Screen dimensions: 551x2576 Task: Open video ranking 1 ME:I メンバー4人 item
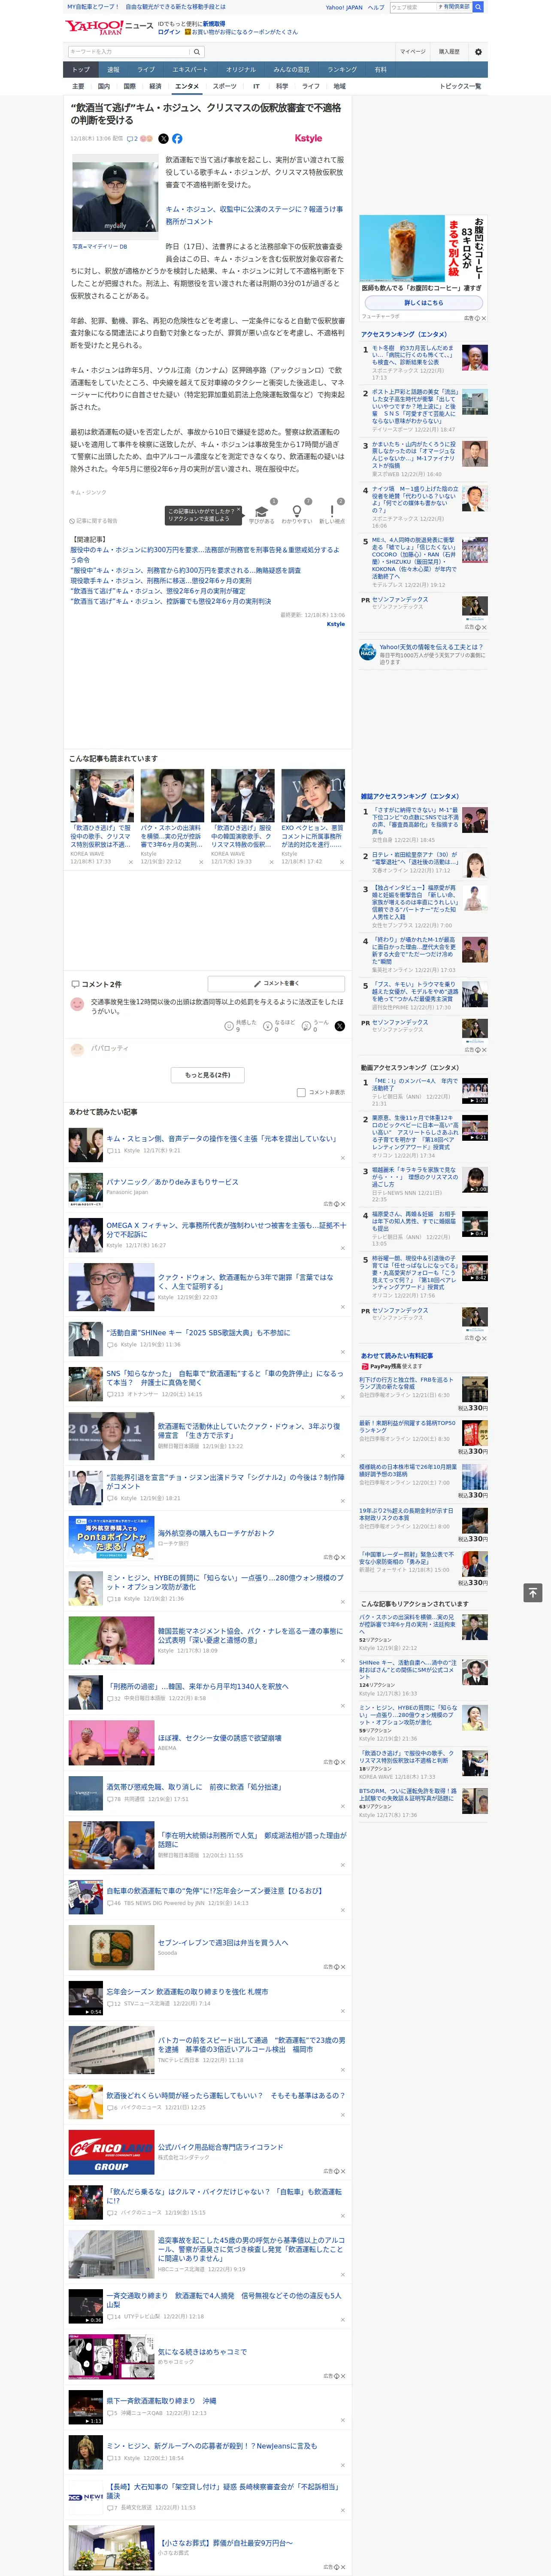[414, 1084]
